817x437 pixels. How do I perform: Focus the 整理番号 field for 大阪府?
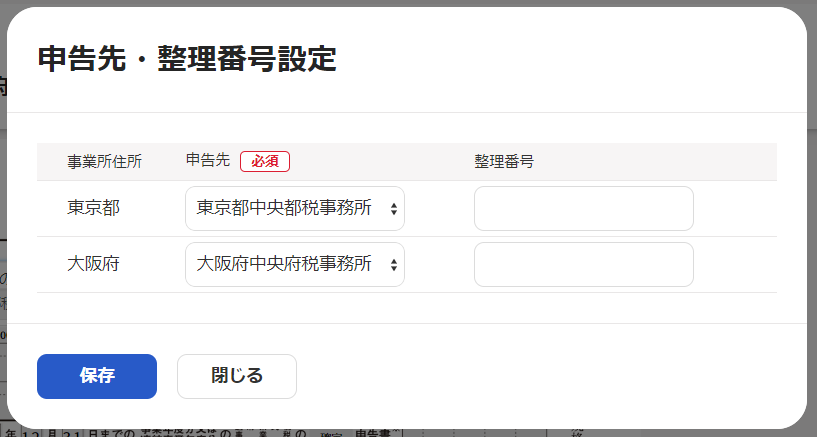[x=584, y=264]
